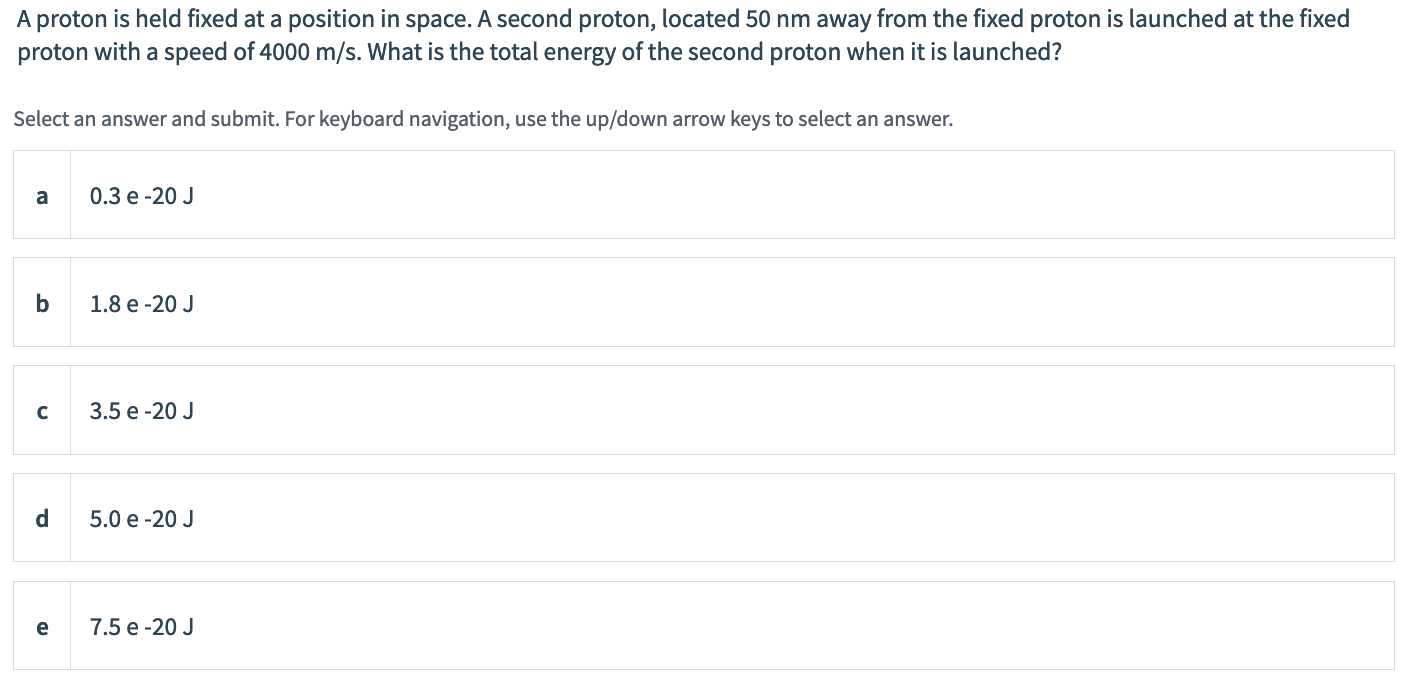Select answer option a, 0.3 e -20 J
The image size is (1416, 680).
[x=700, y=194]
